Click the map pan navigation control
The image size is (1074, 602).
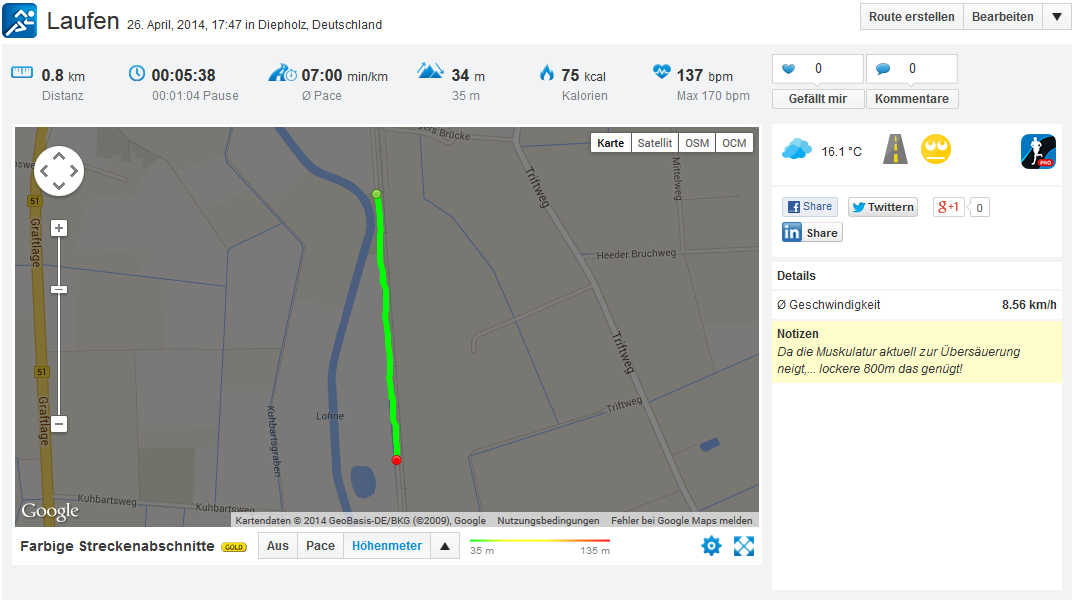coord(59,171)
